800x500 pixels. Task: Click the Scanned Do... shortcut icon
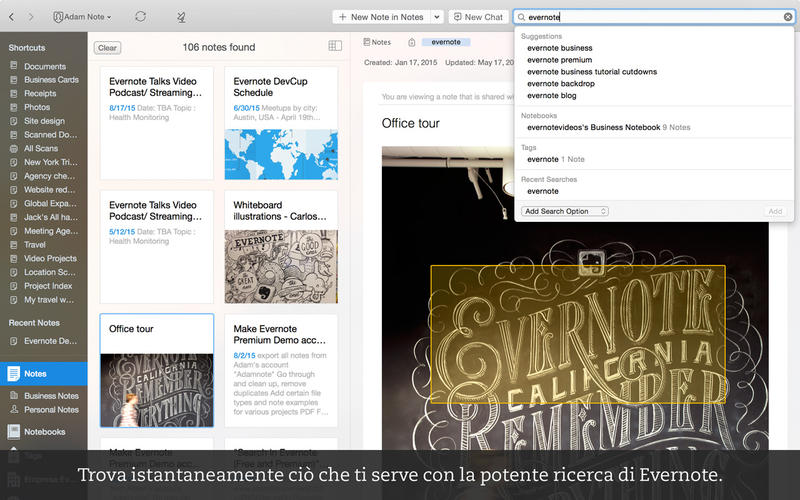click(14, 135)
